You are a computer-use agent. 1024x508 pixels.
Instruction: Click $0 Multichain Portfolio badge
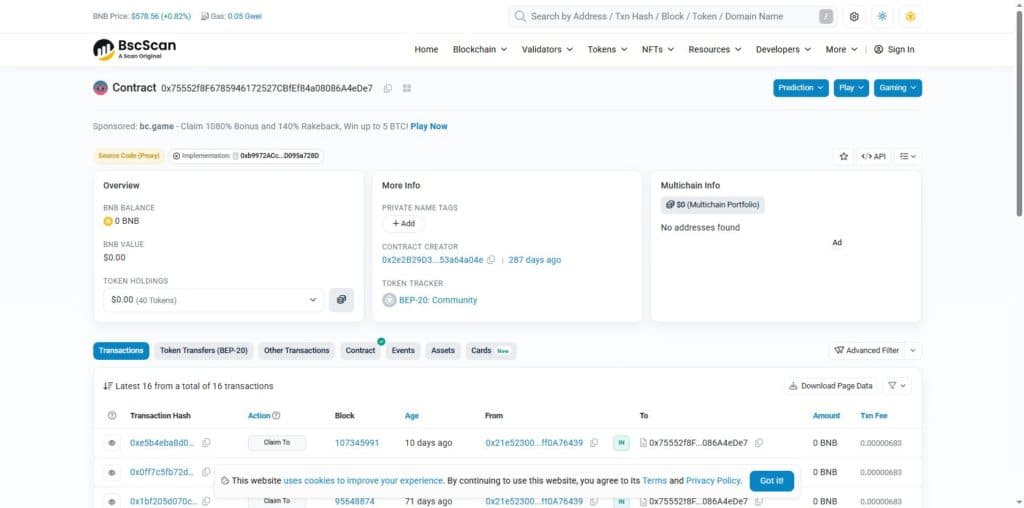coord(712,205)
